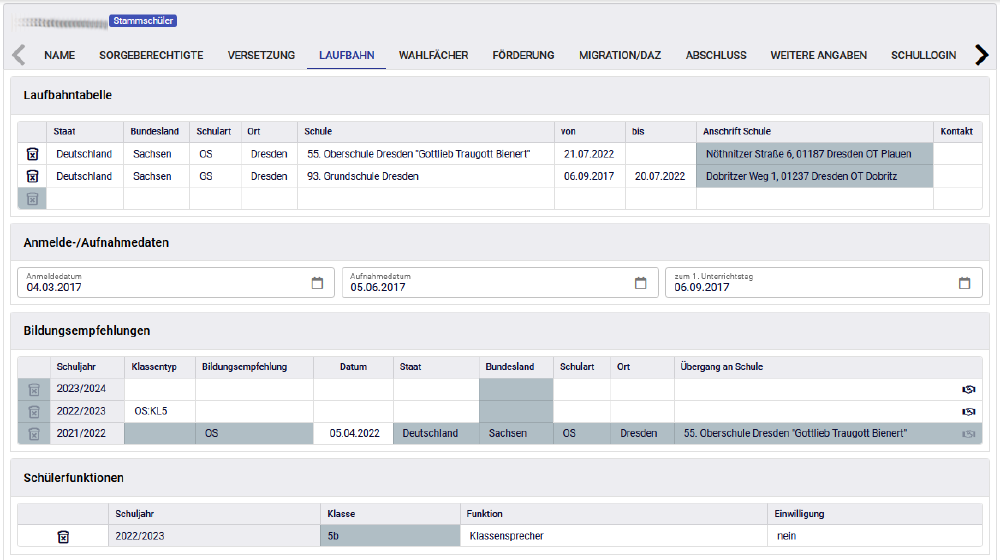Viewport: 1000px width, 560px height.
Task: Click handshake icon in 2023/2024 row
Action: click(967, 389)
